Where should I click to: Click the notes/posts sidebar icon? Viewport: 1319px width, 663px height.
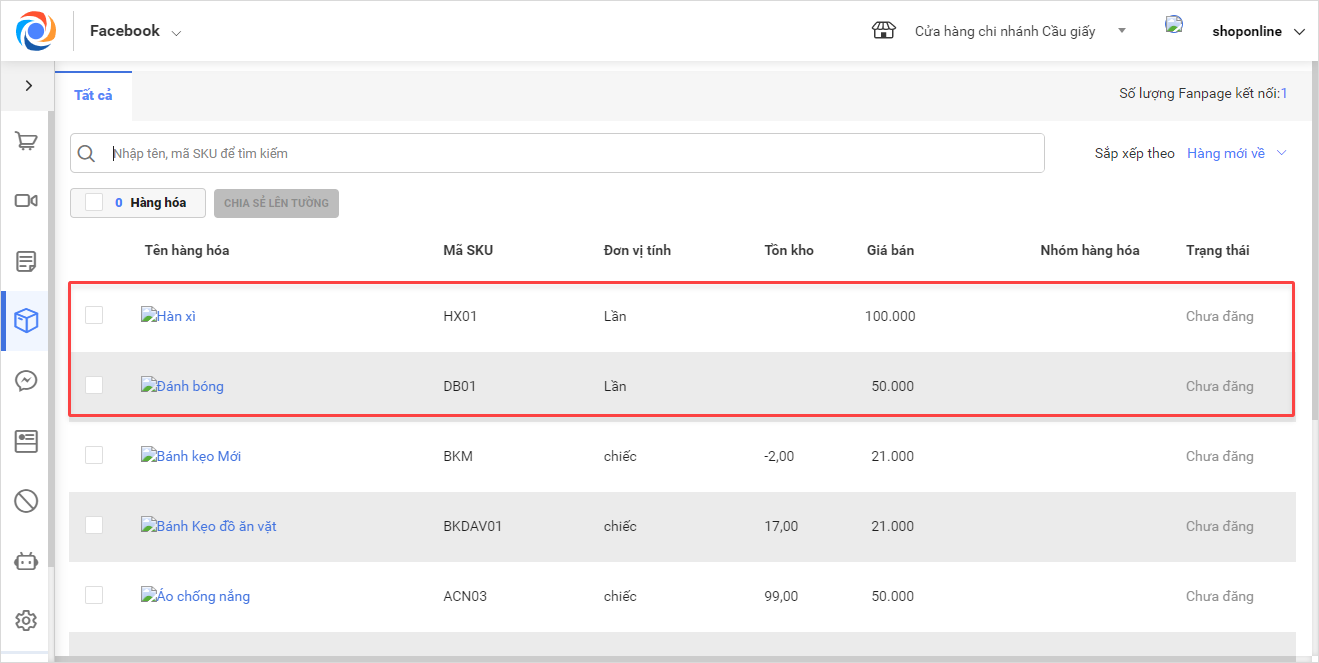click(26, 262)
